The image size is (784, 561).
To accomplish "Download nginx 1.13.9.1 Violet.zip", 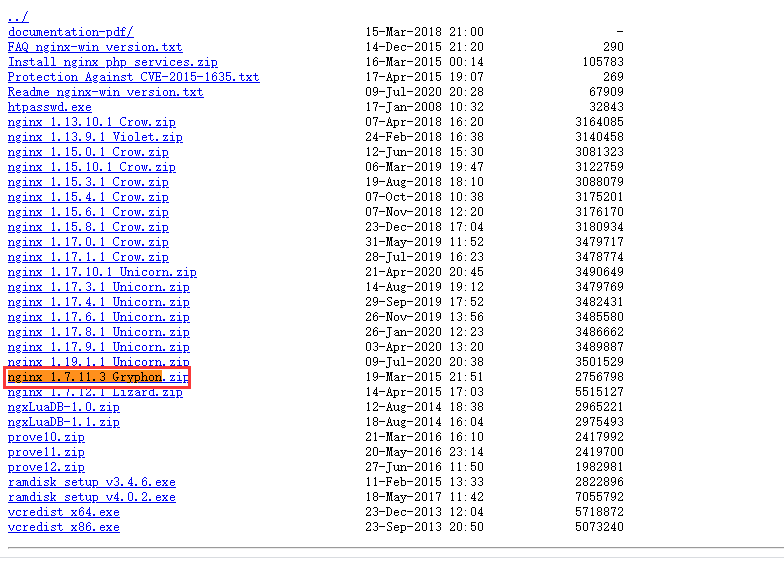I will coord(95,137).
